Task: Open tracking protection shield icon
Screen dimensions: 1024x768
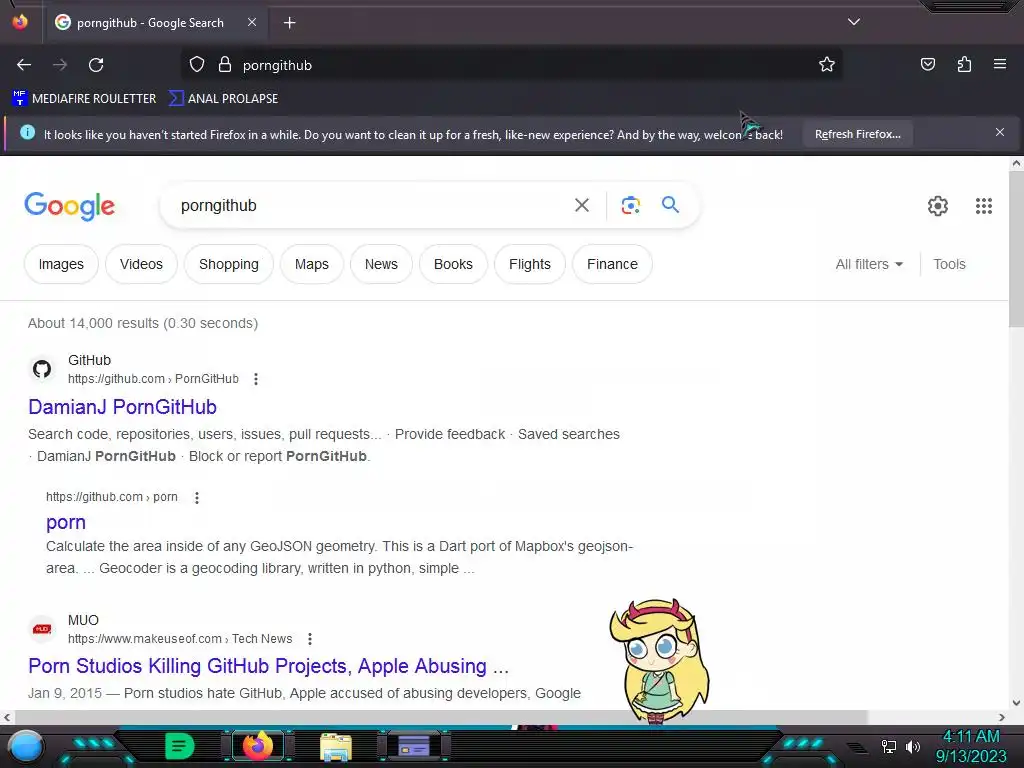Action: [x=197, y=65]
